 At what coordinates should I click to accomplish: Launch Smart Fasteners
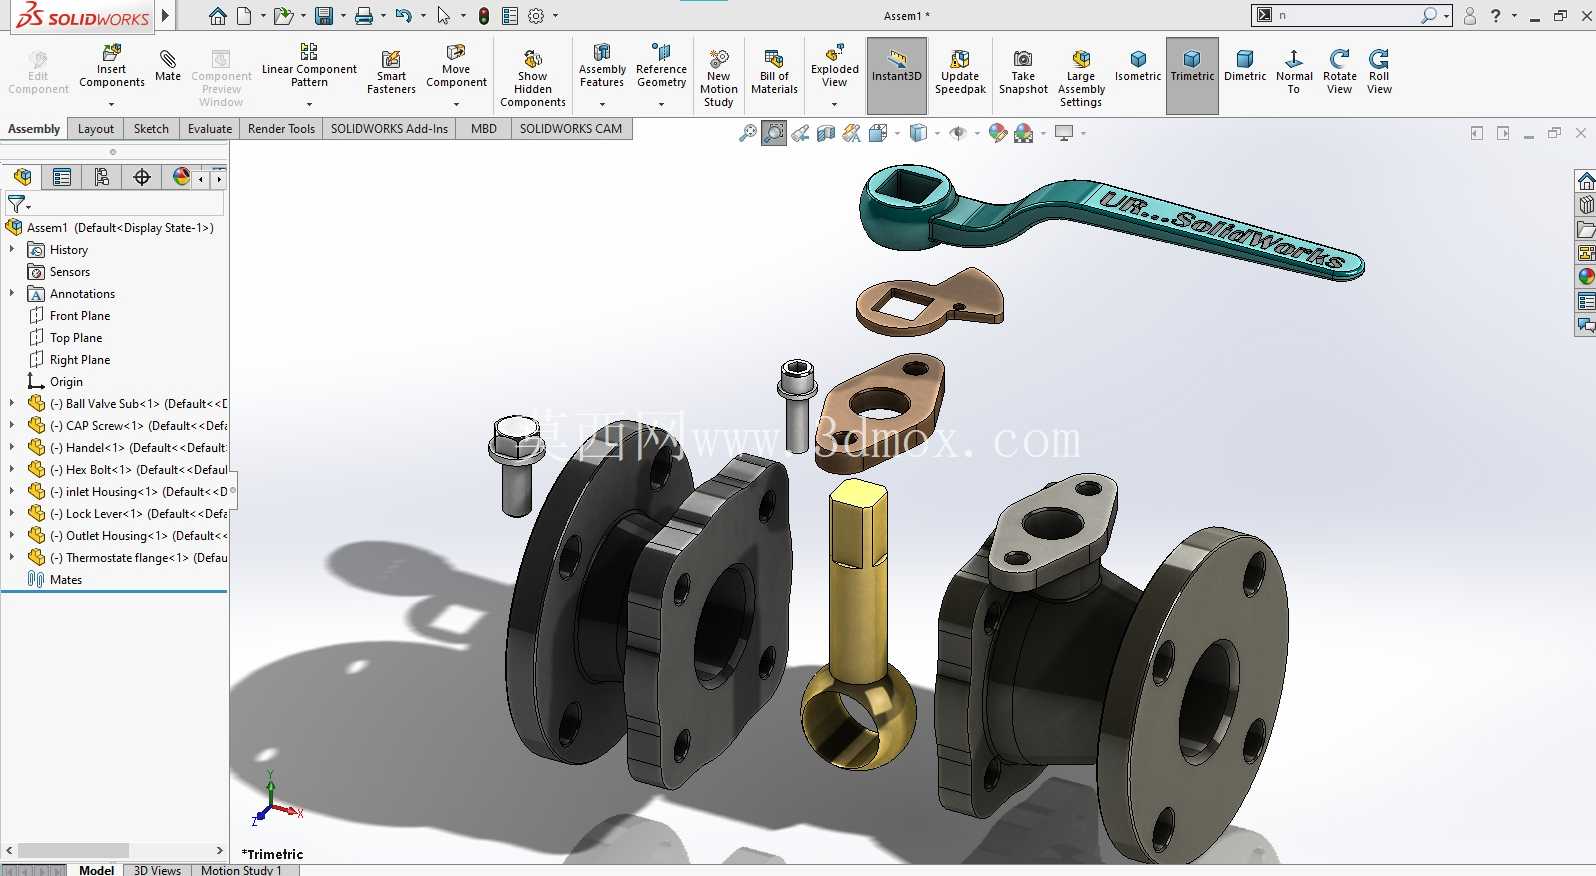point(391,72)
